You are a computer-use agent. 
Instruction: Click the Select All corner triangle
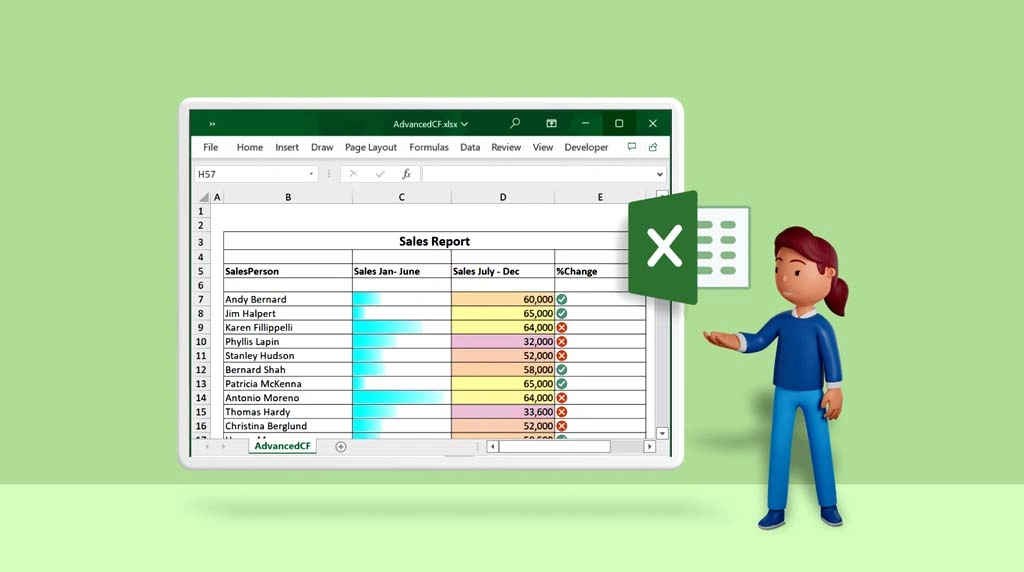point(204,197)
